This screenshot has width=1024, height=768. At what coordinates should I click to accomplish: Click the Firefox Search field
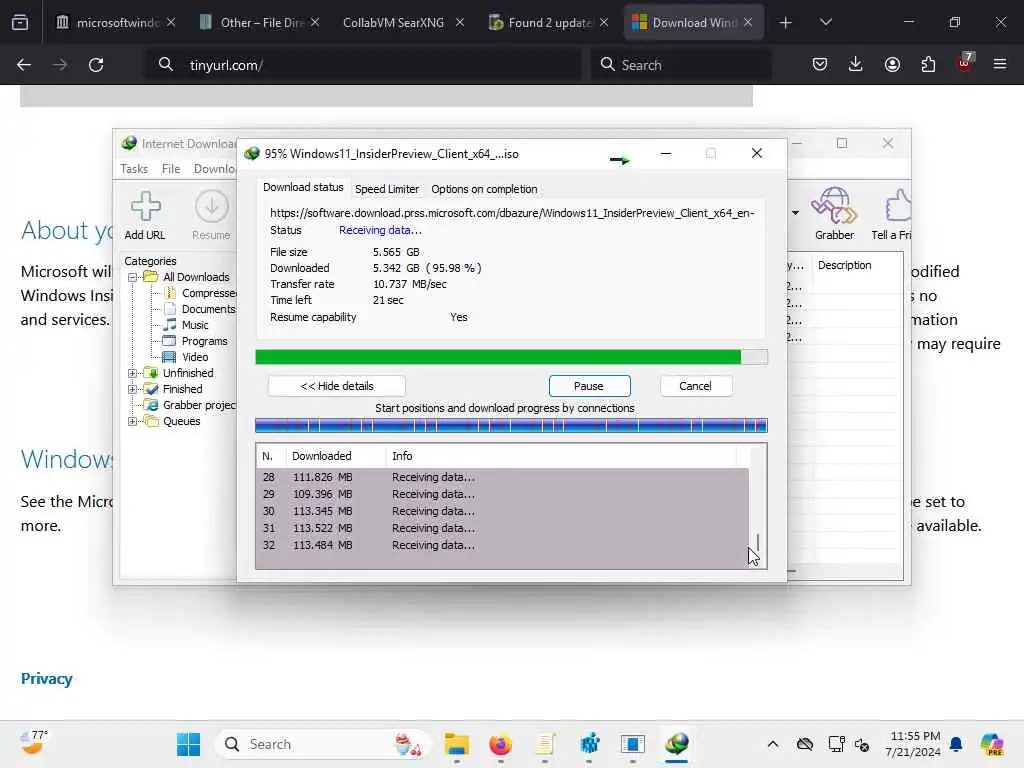[680, 65]
